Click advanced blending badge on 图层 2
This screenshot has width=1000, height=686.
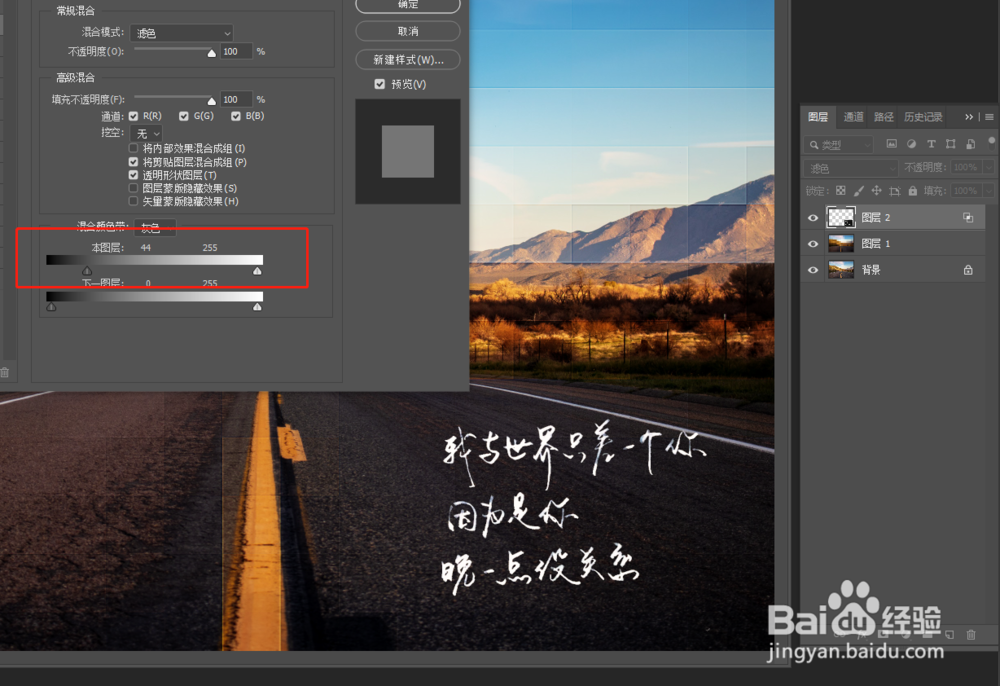pos(968,217)
